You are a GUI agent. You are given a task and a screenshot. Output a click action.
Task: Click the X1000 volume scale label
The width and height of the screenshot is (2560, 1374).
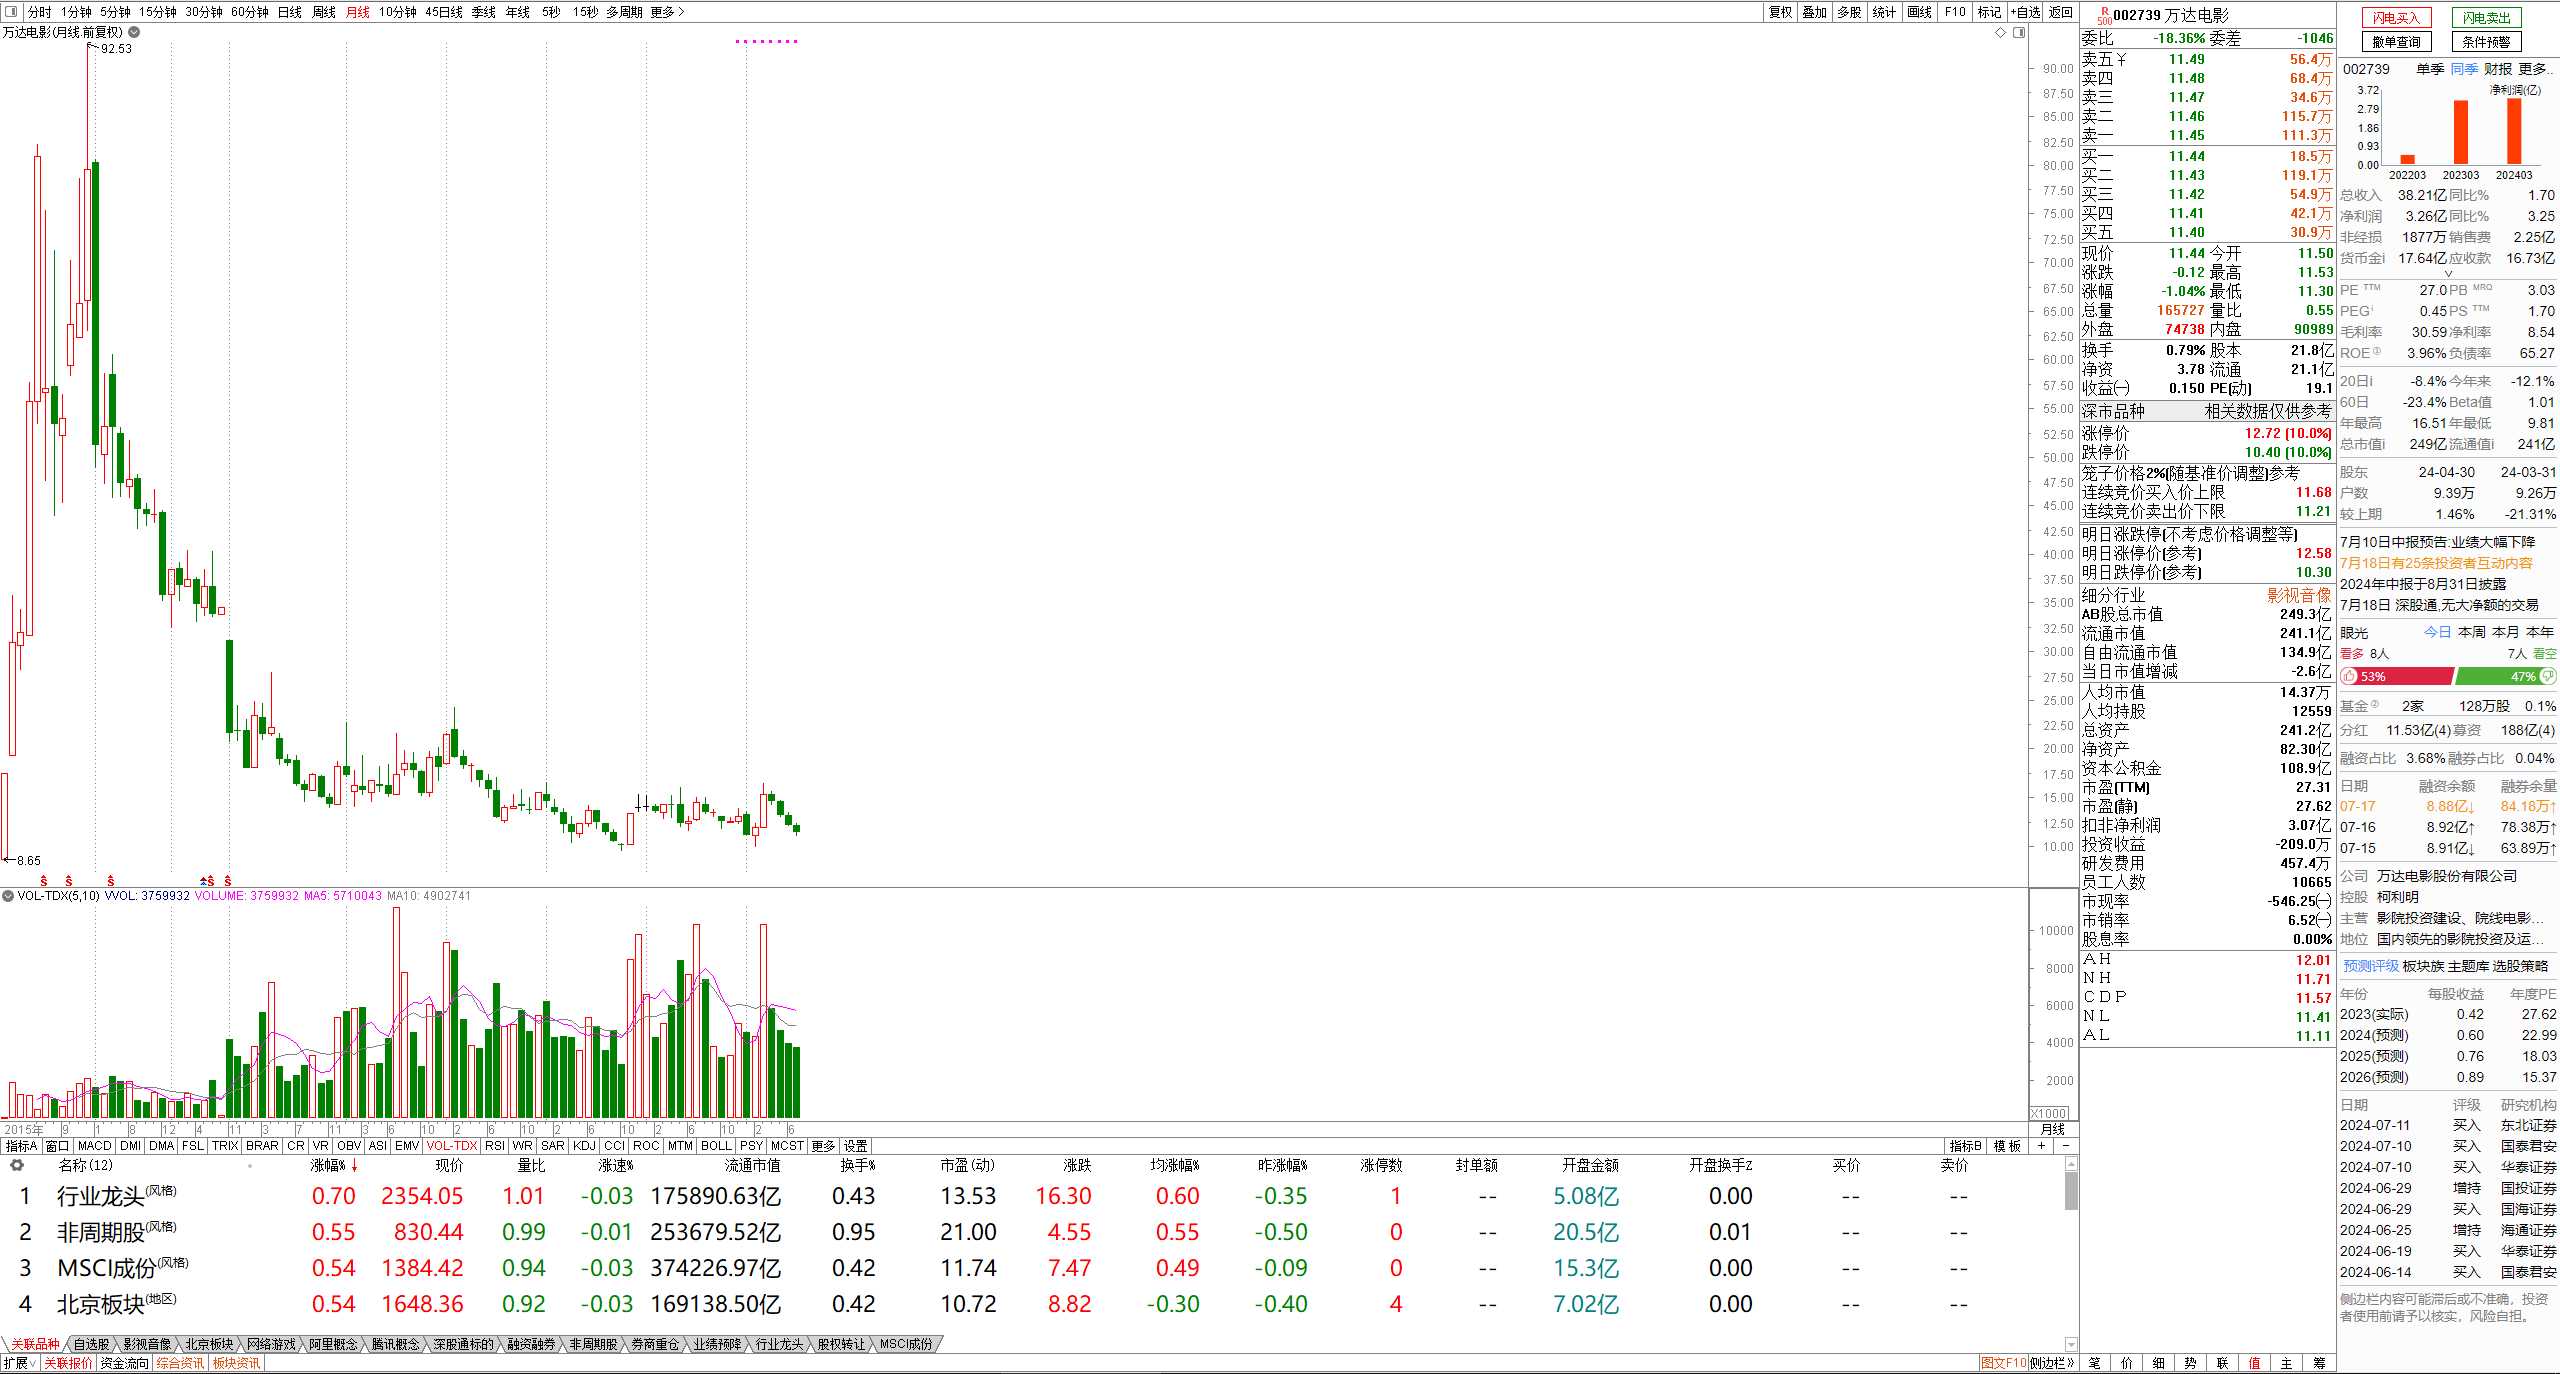click(2048, 1113)
